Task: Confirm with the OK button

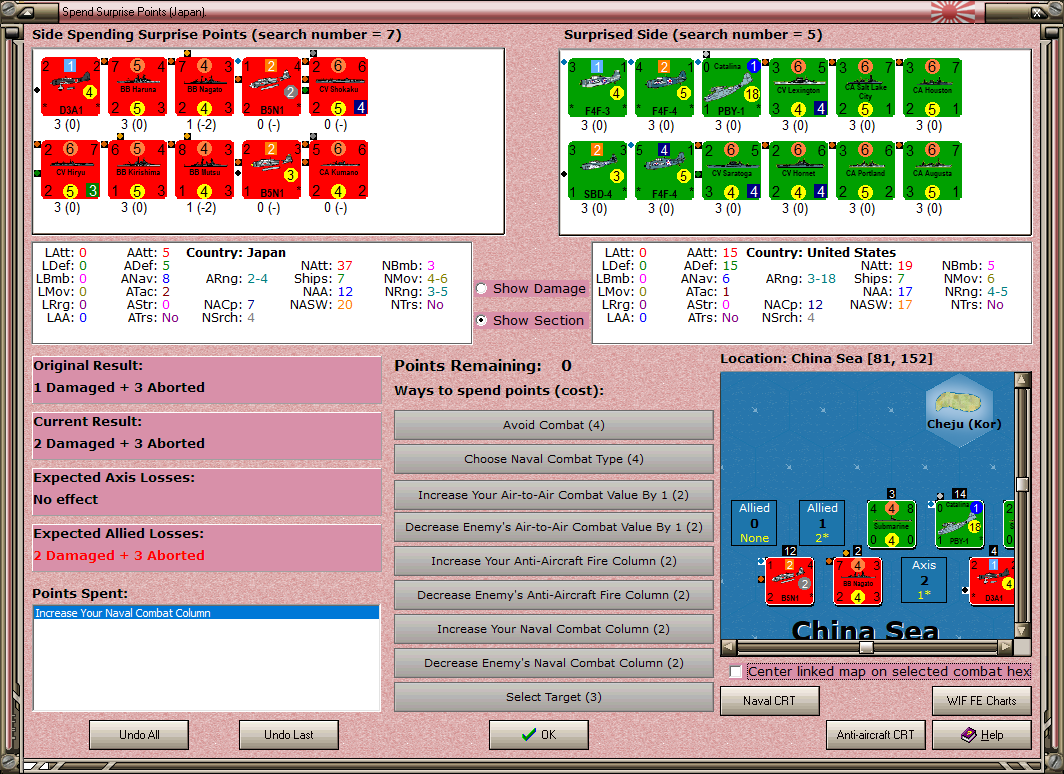Action: coord(539,735)
